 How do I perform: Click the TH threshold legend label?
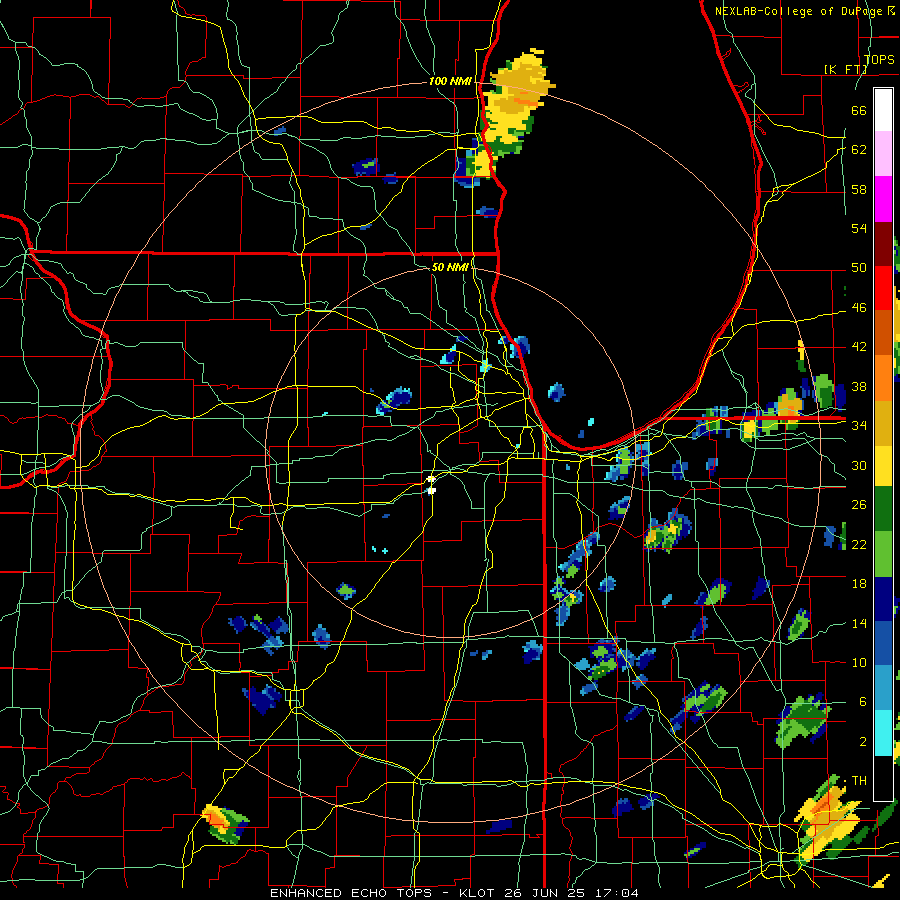tap(859, 781)
